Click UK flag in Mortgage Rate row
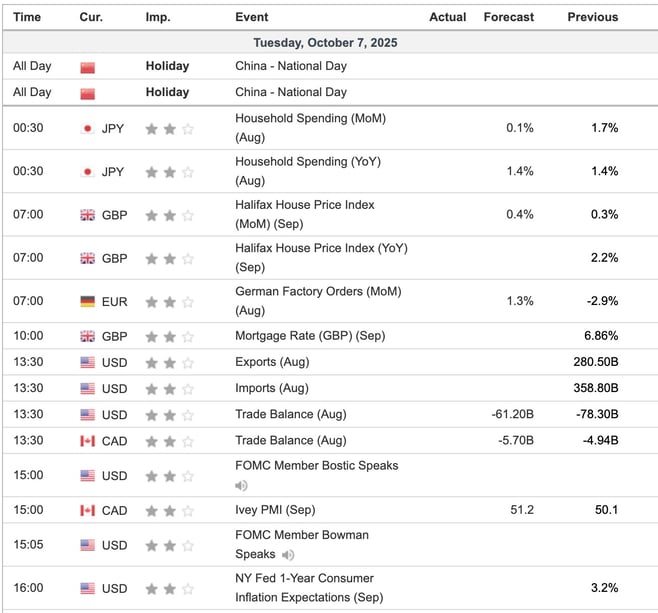Screen dimensions: 658x613 click(x=87, y=336)
